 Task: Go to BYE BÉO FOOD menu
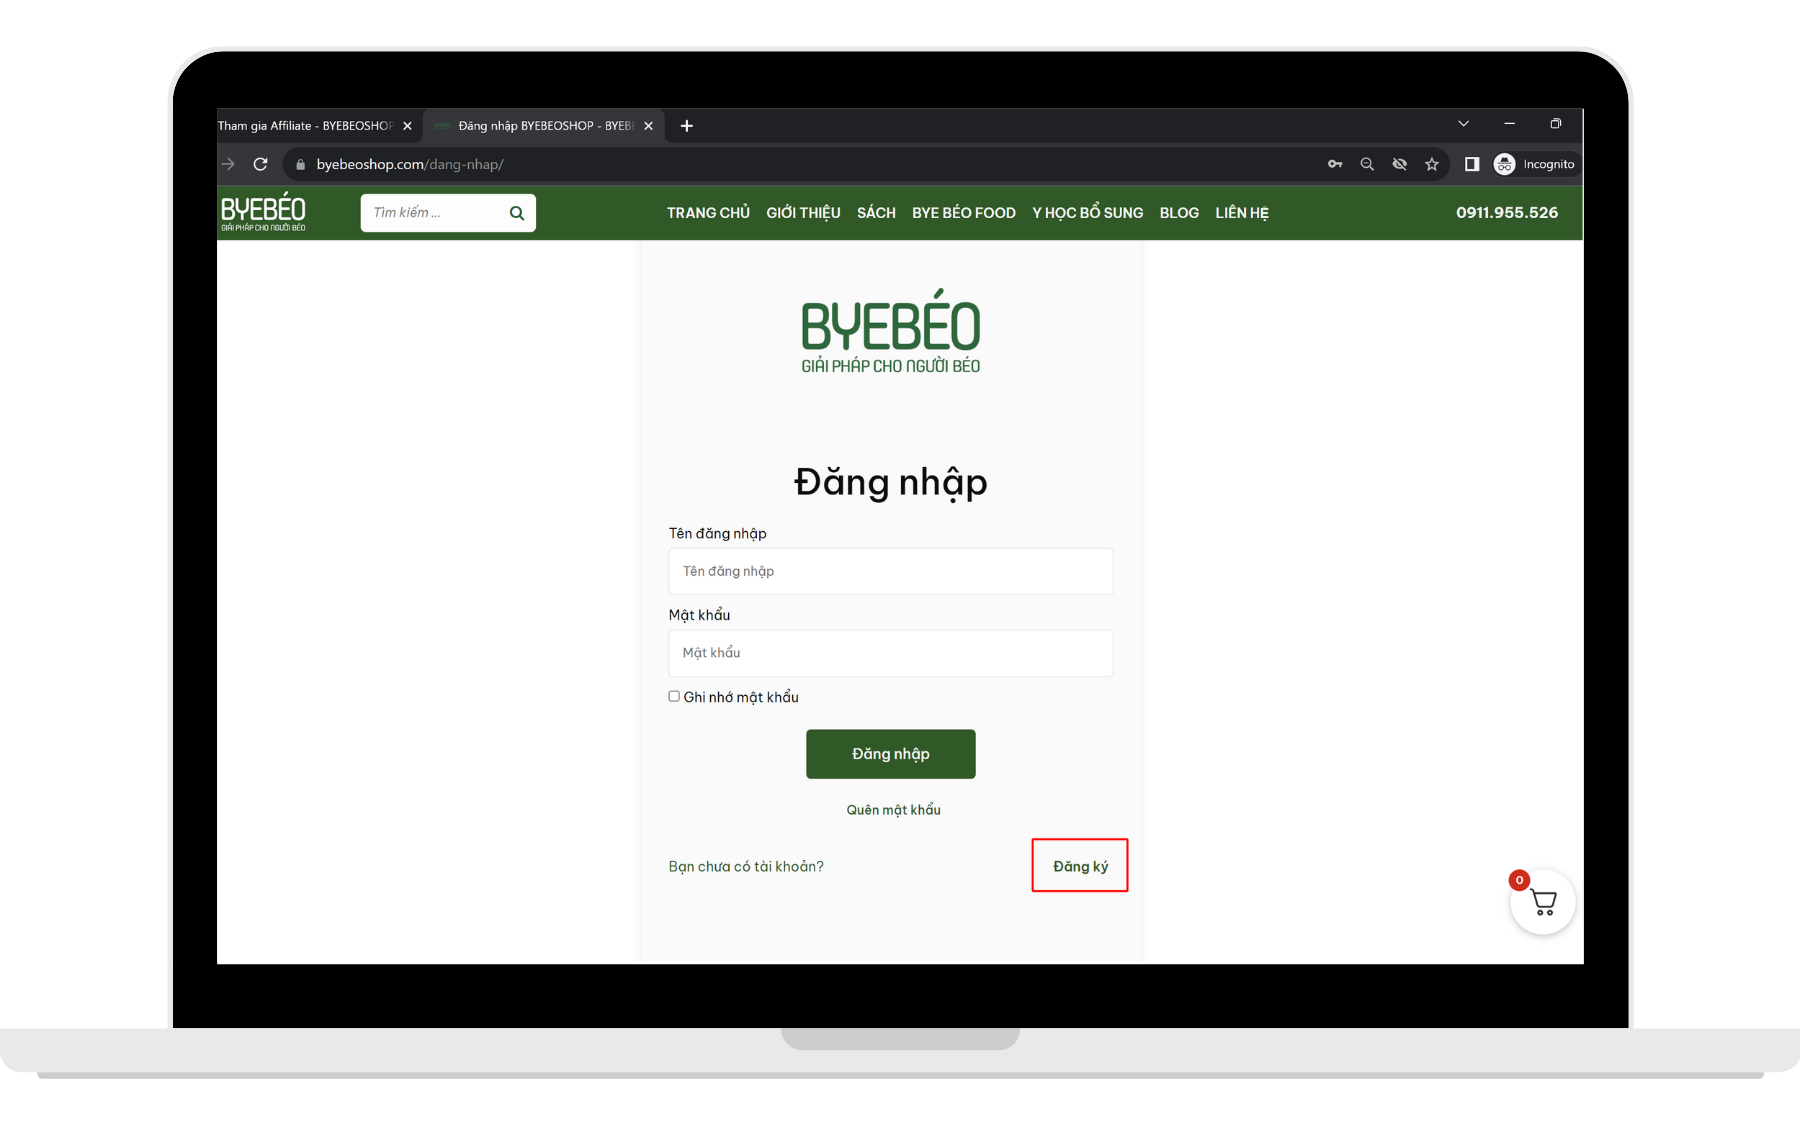click(x=964, y=213)
